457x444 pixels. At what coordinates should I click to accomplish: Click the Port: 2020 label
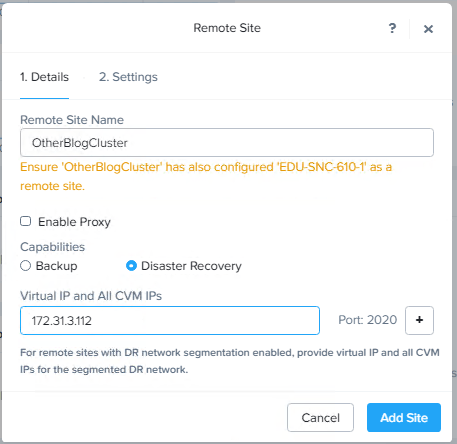(x=368, y=320)
